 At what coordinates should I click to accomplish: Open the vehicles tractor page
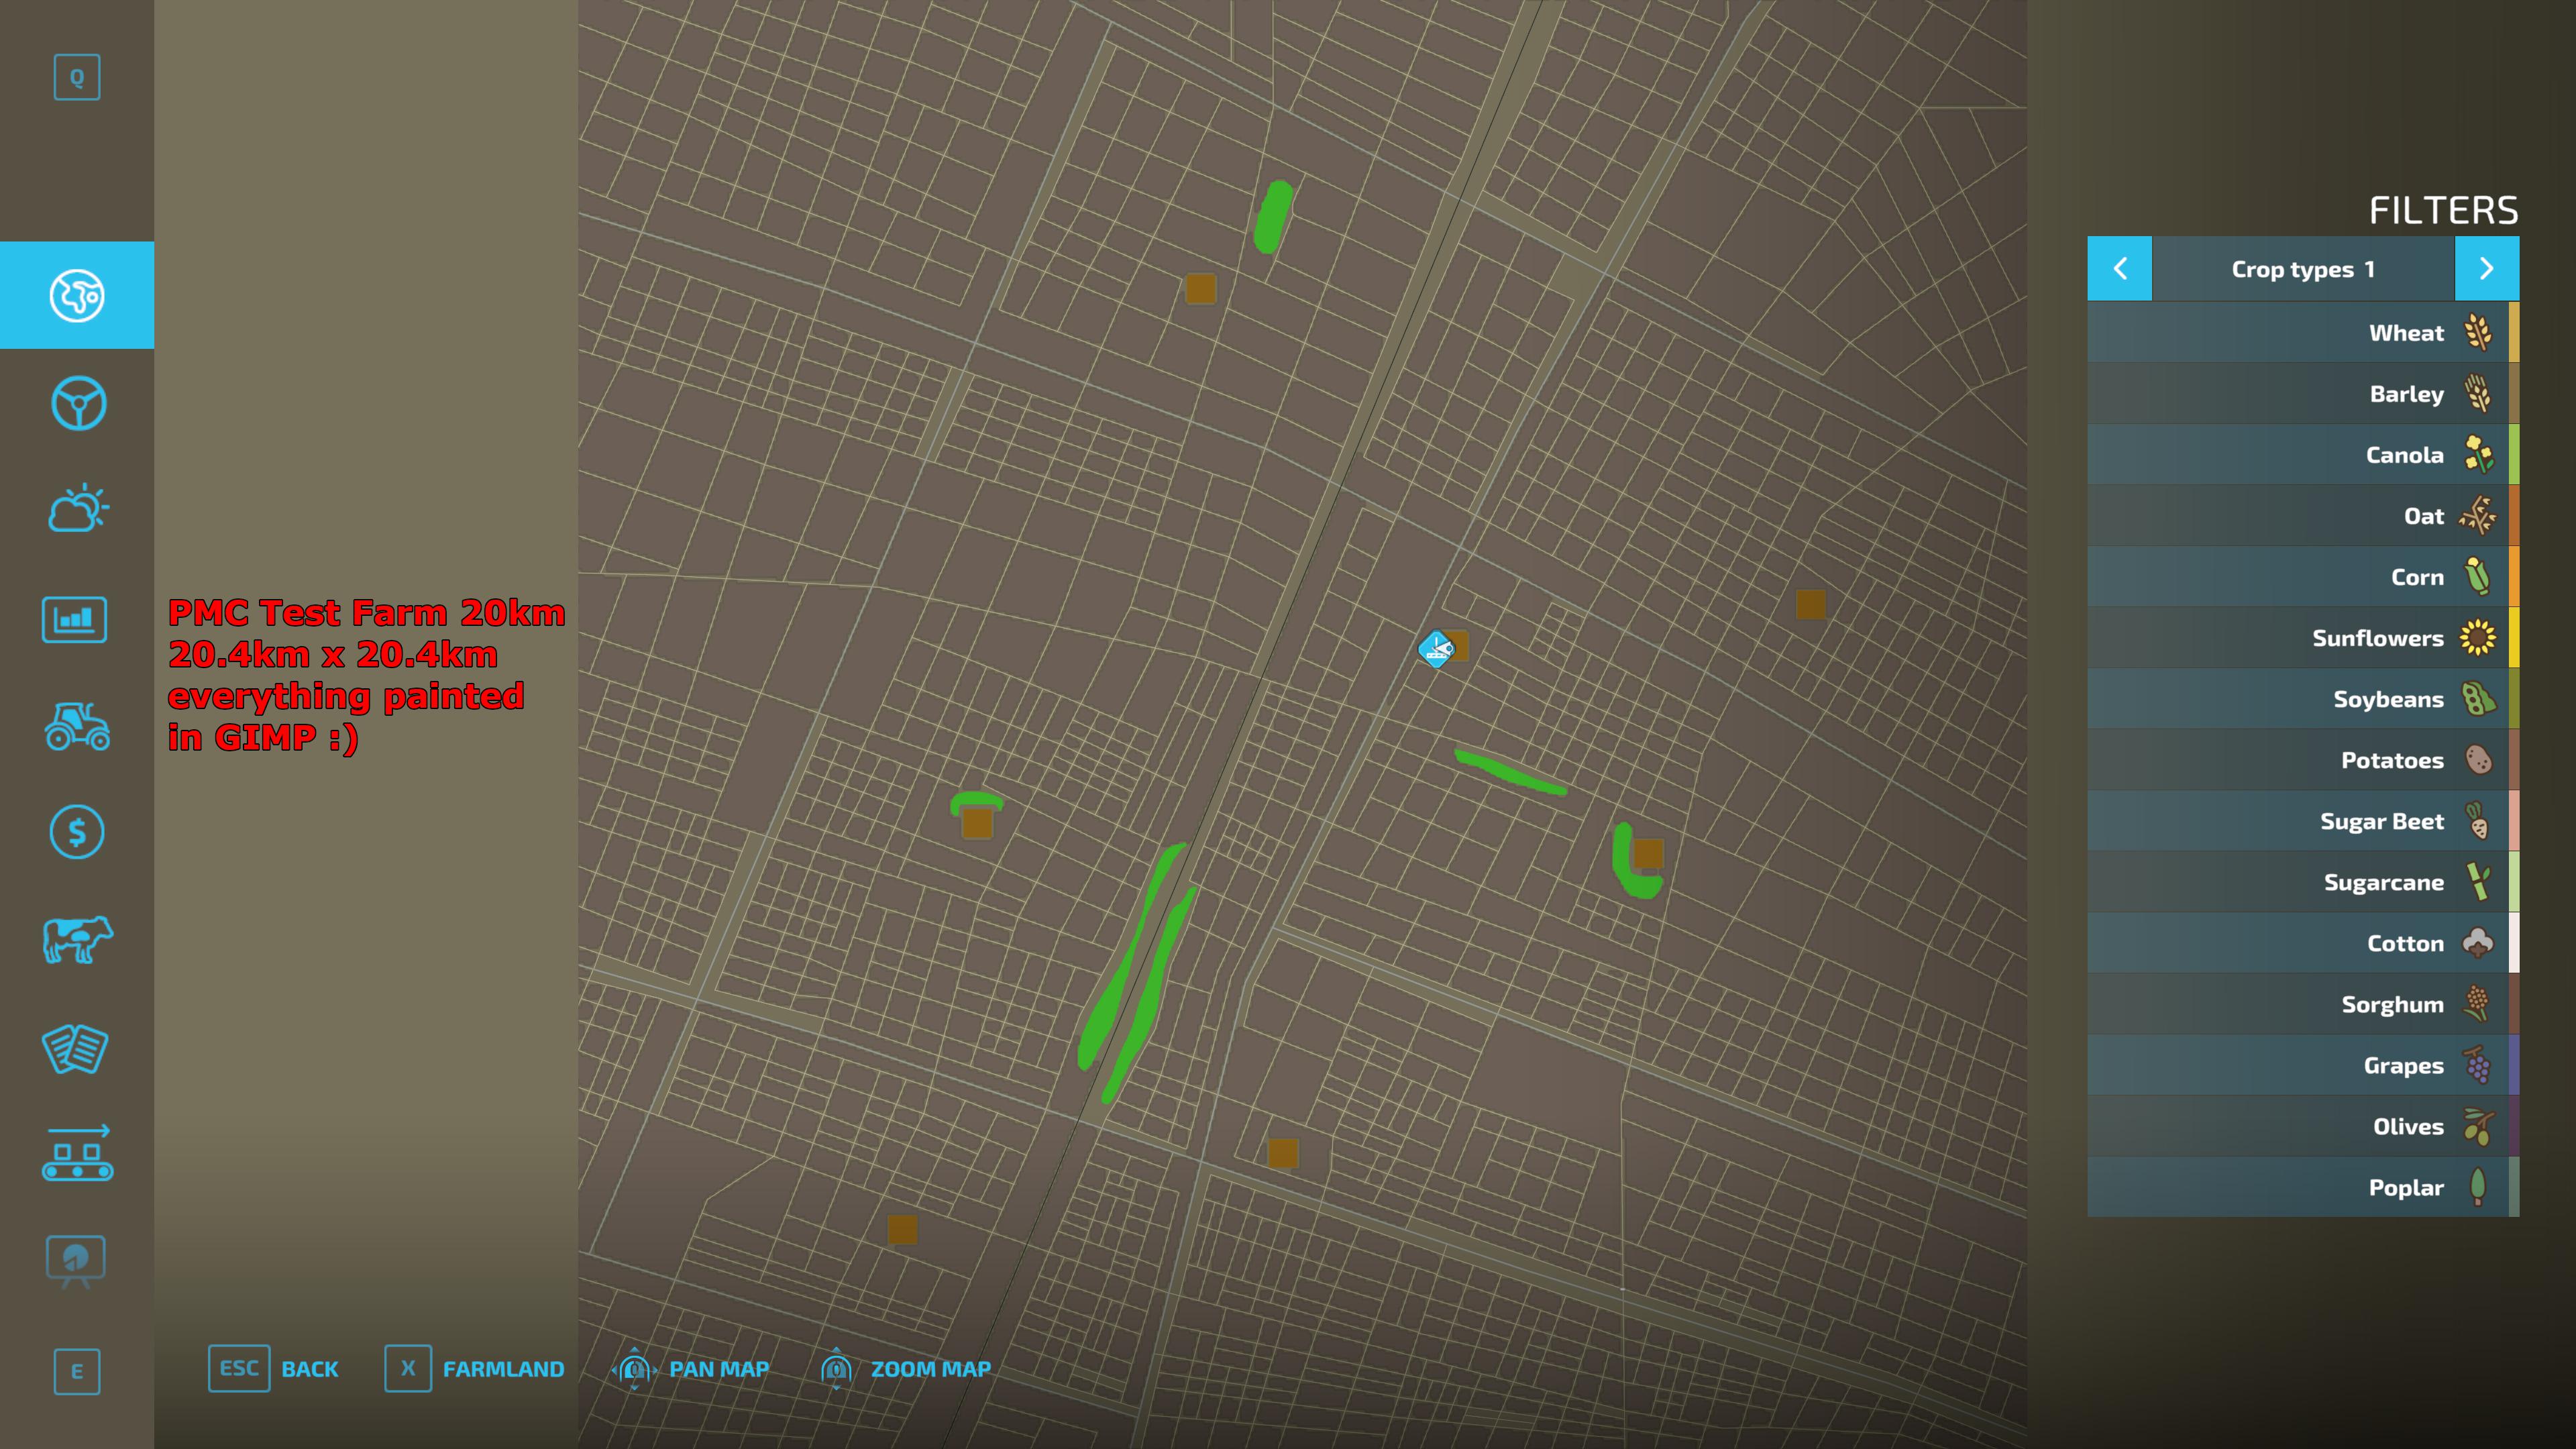click(x=77, y=726)
